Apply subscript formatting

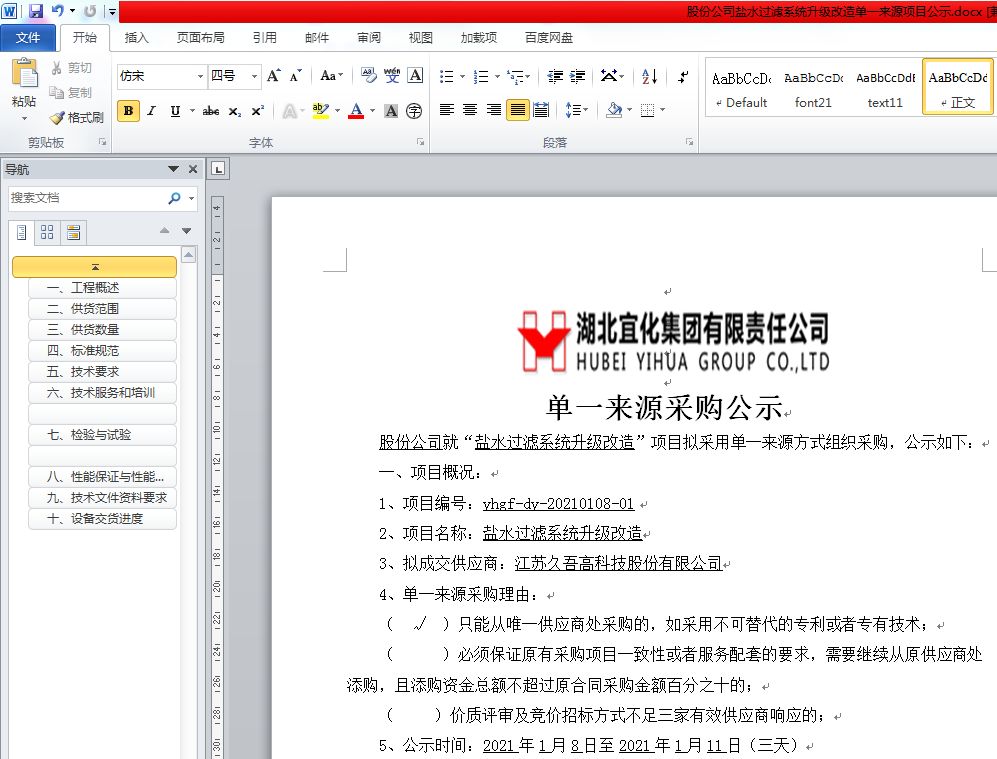tap(235, 111)
